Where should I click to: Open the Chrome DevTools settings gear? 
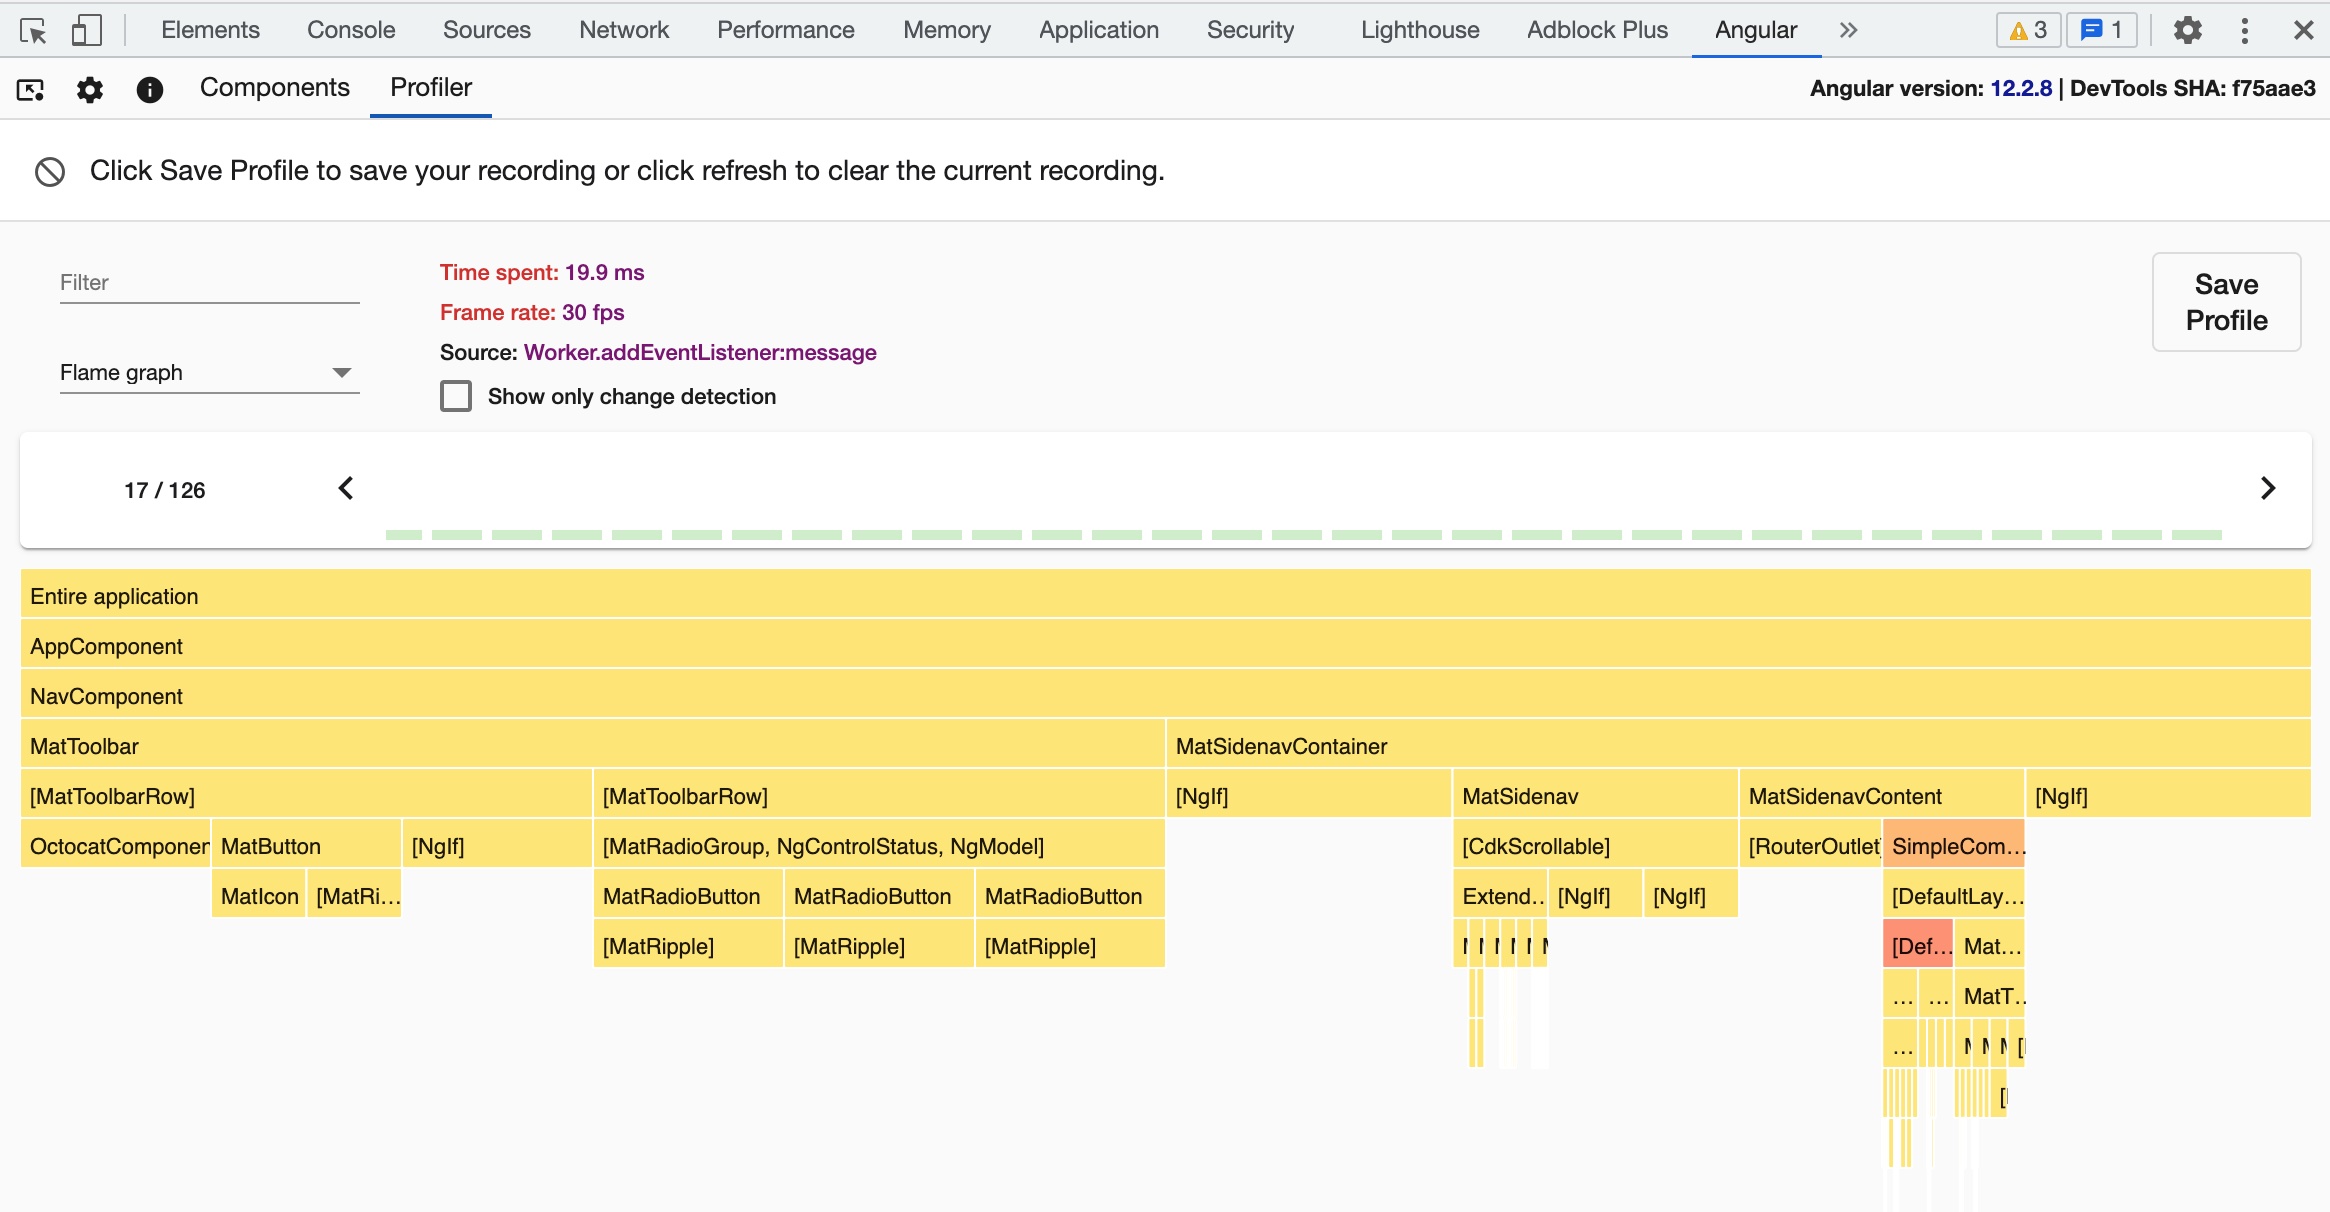pos(2187,30)
